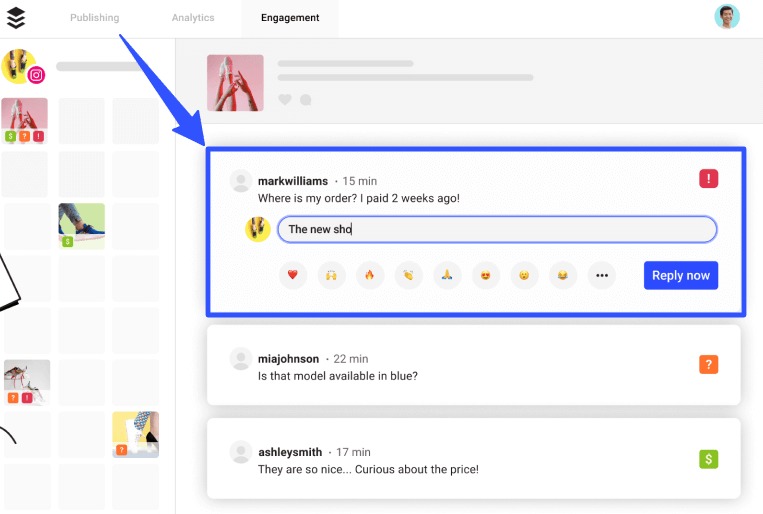React with the laughing tears emoji
The height and width of the screenshot is (514, 763).
point(563,275)
